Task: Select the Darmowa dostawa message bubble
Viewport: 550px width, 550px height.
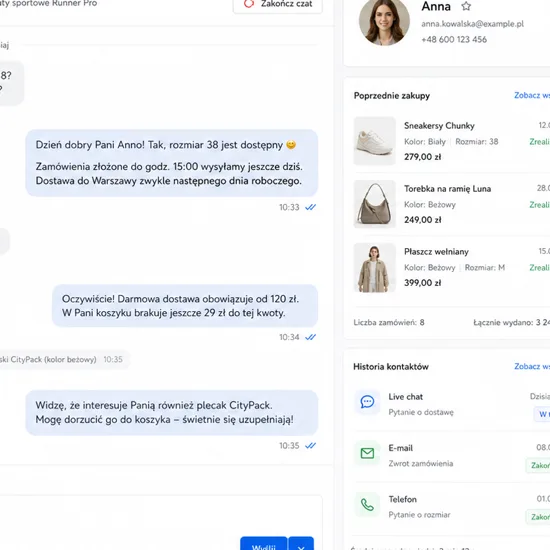Action: (x=185, y=306)
